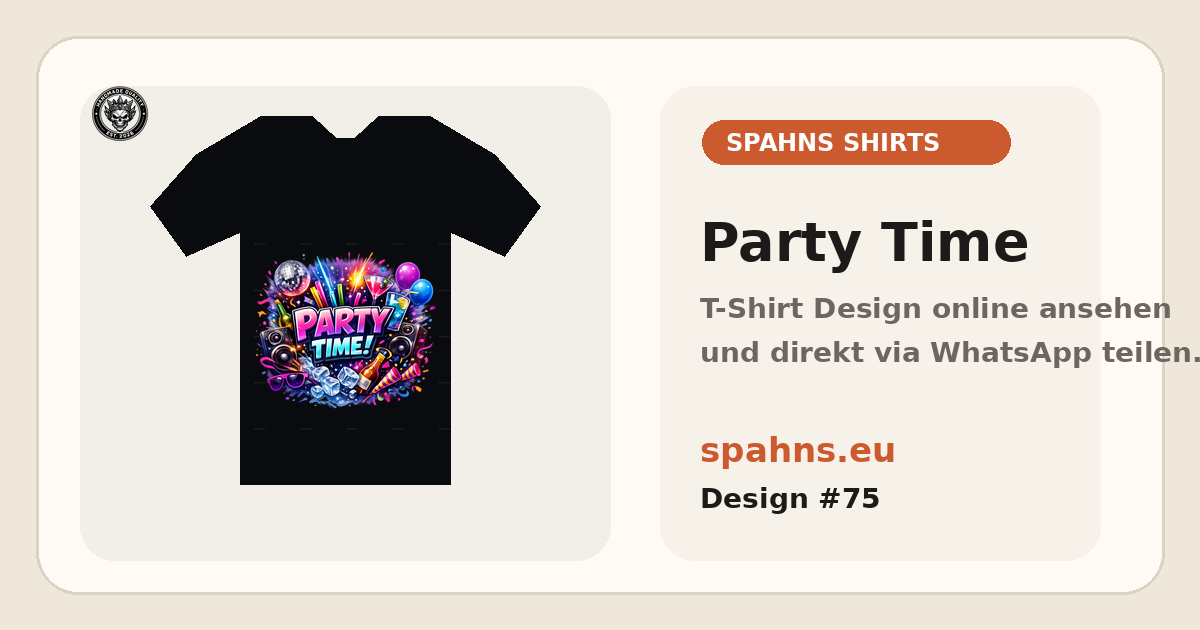Viewport: 1200px width, 630px height.
Task: Click the T-Shirt Design online ansehen text
Action: pos(935,309)
